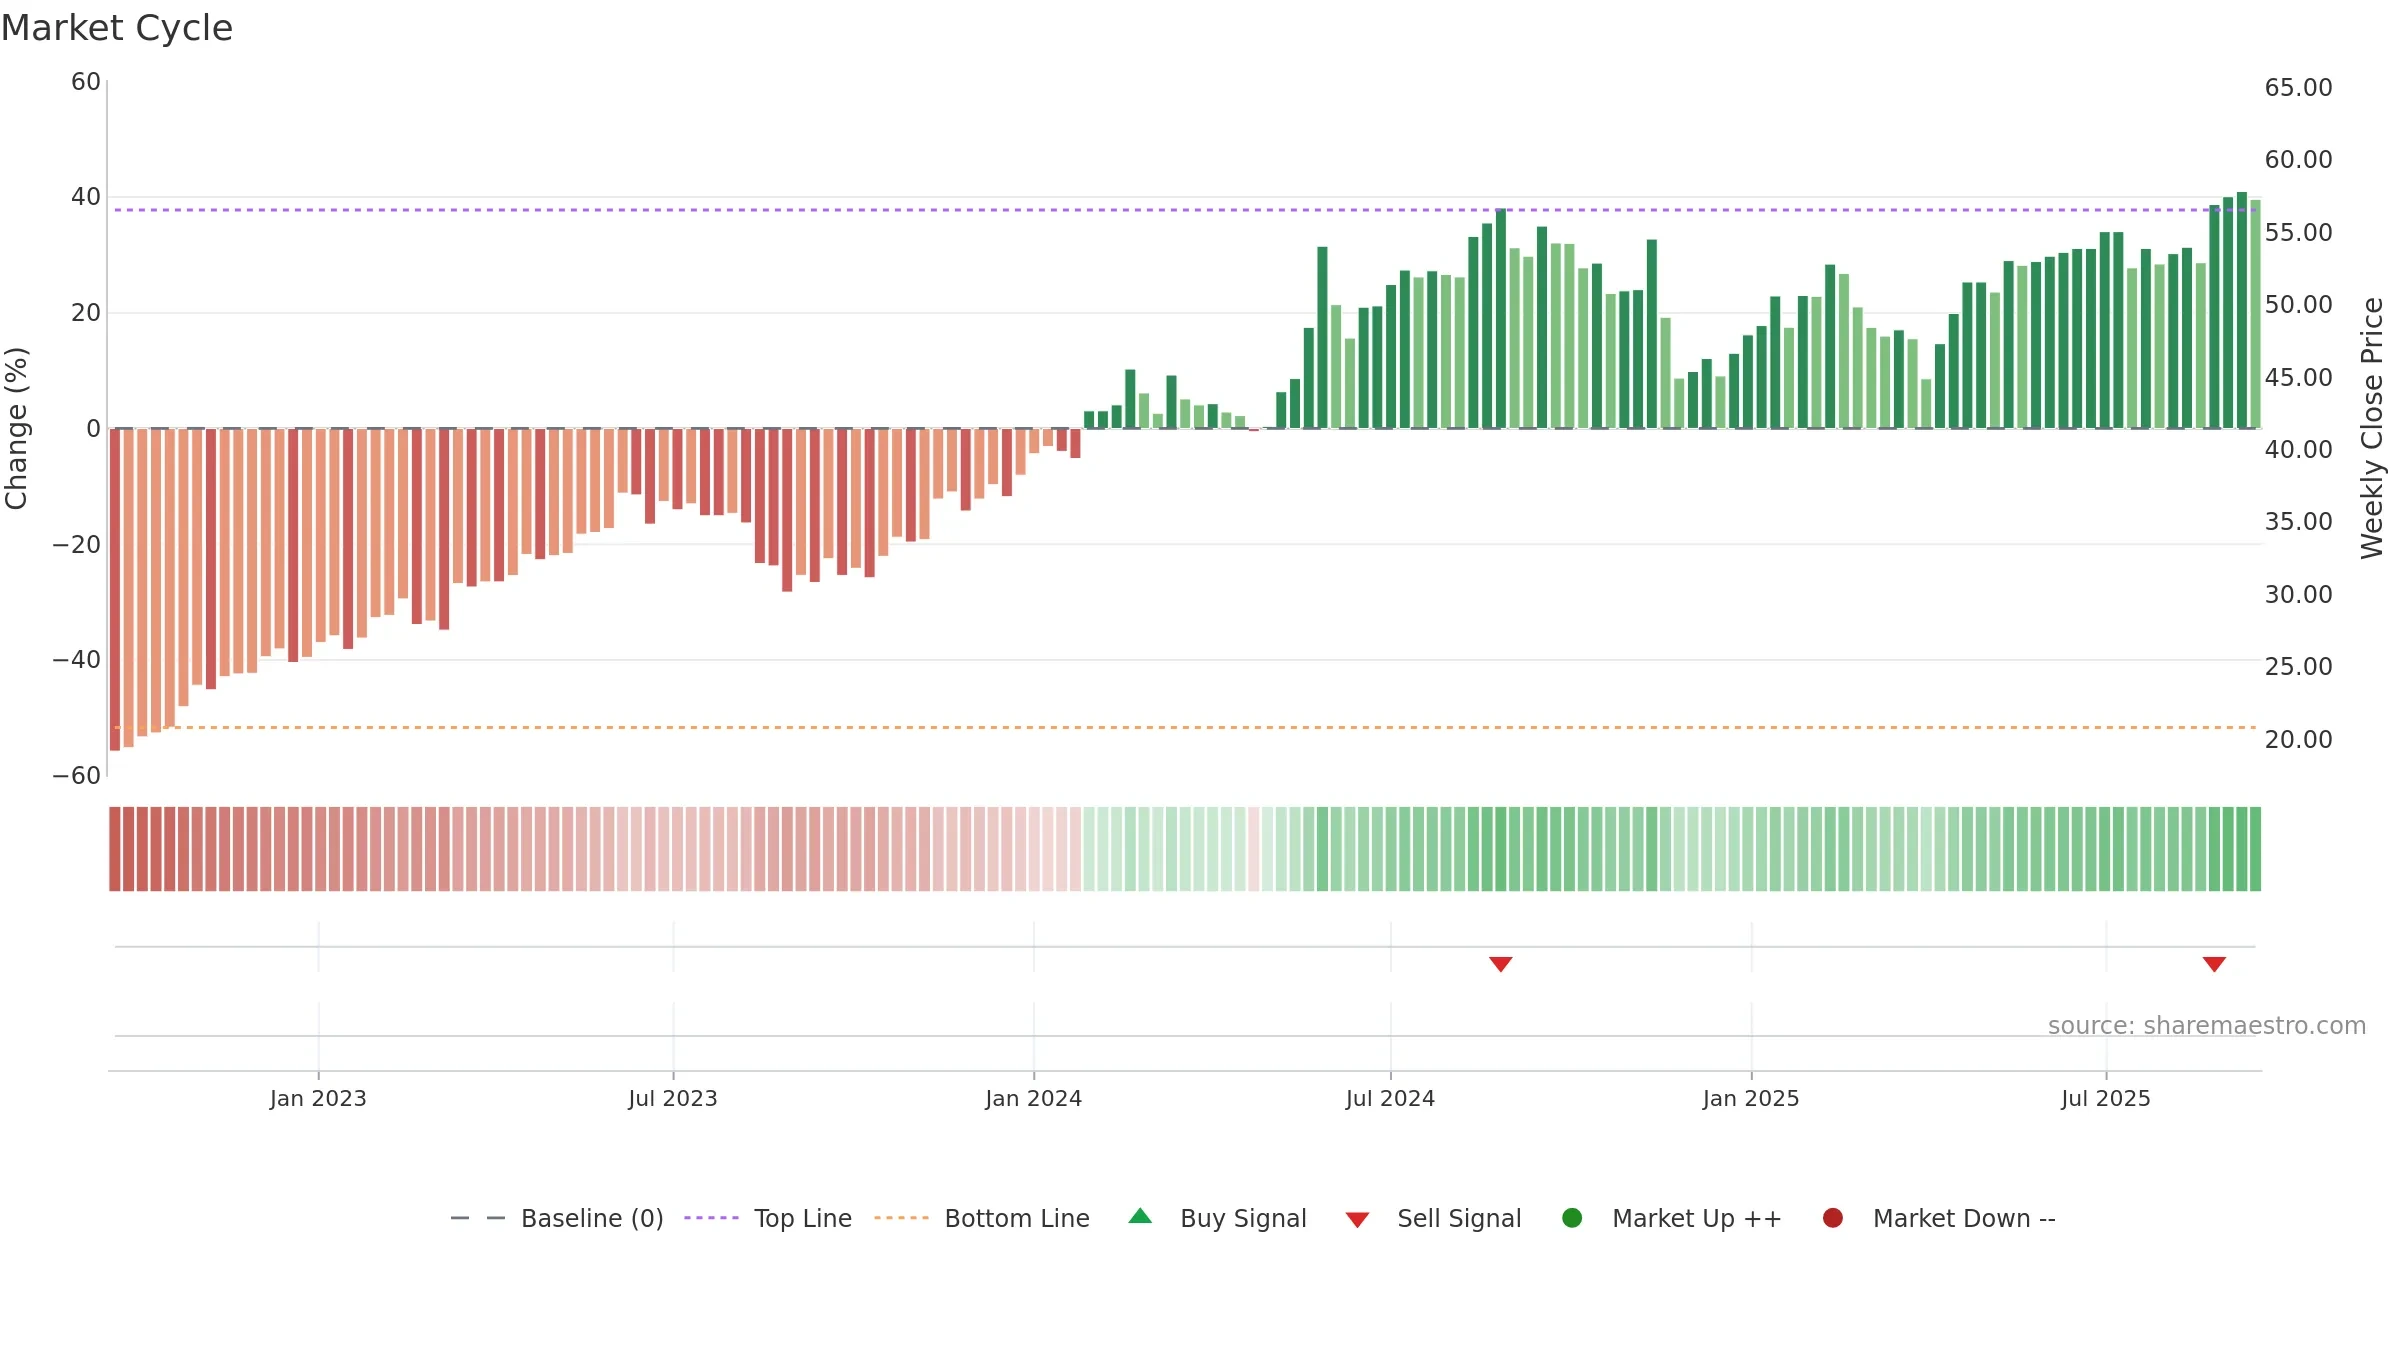The height and width of the screenshot is (1350, 2400).
Task: Toggle the Top Line legend entry
Action: tap(803, 1218)
